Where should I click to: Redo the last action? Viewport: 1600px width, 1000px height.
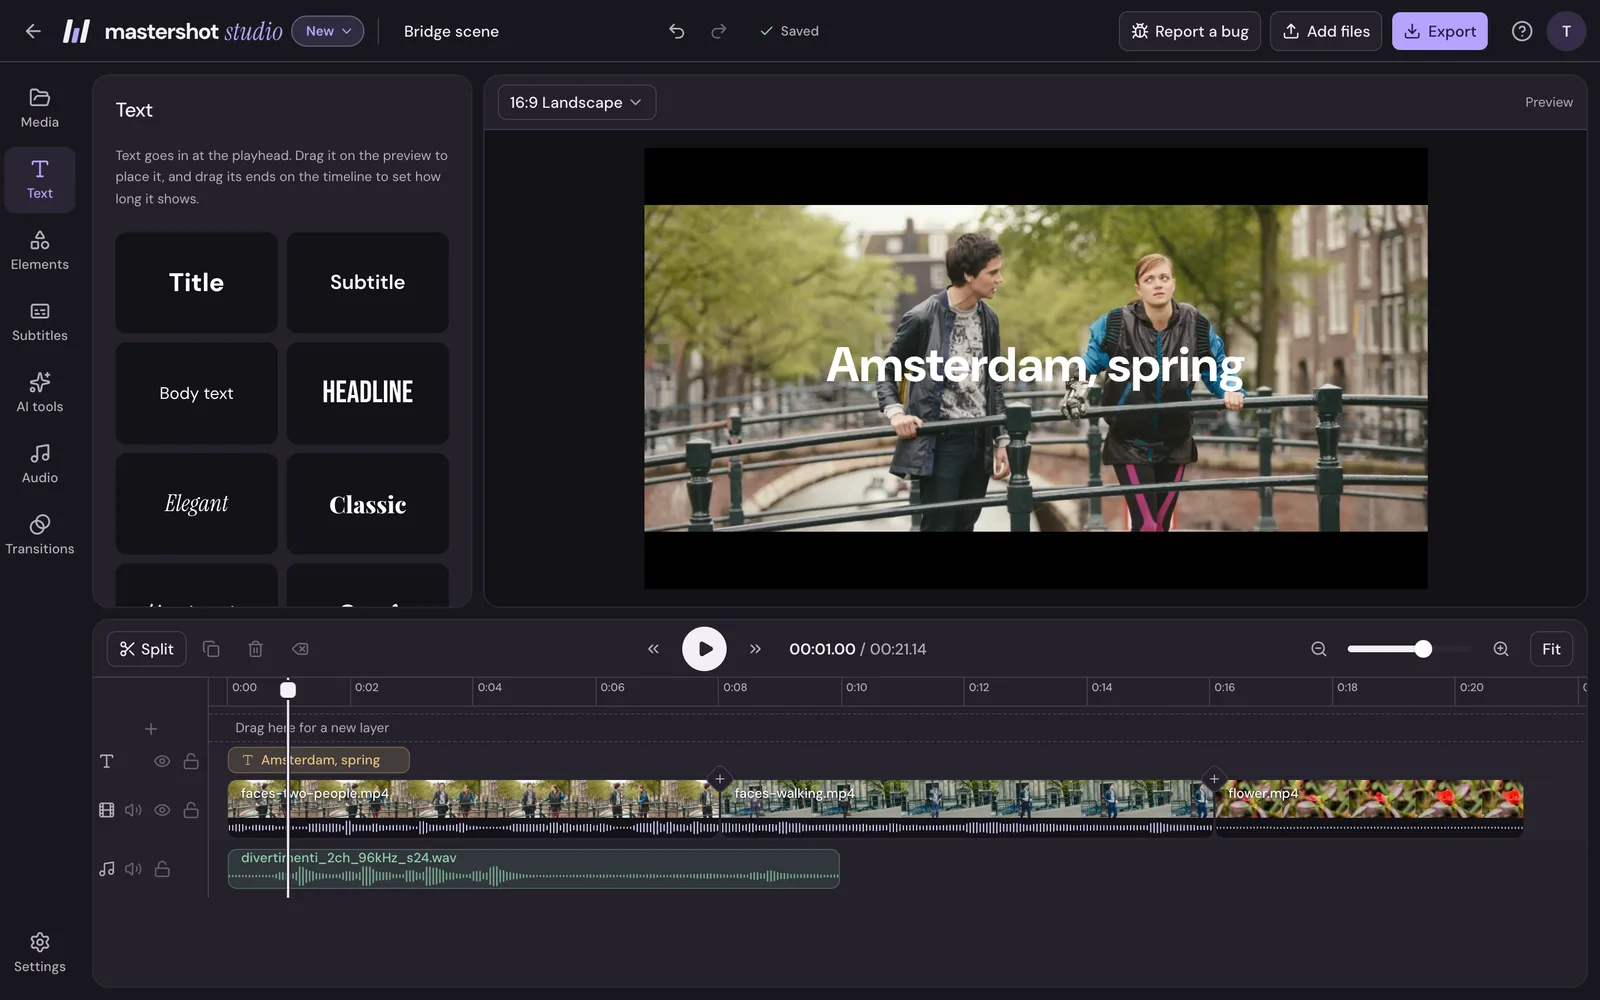tap(718, 31)
